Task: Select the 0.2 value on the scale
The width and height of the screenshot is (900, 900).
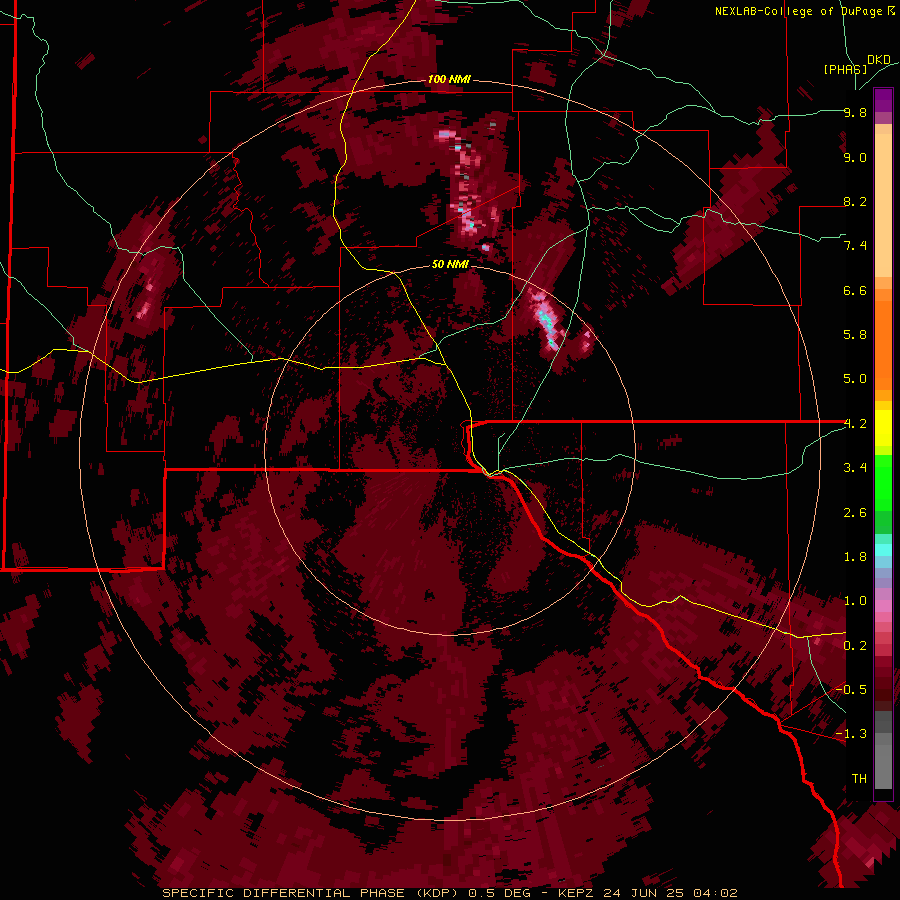Action: click(855, 646)
